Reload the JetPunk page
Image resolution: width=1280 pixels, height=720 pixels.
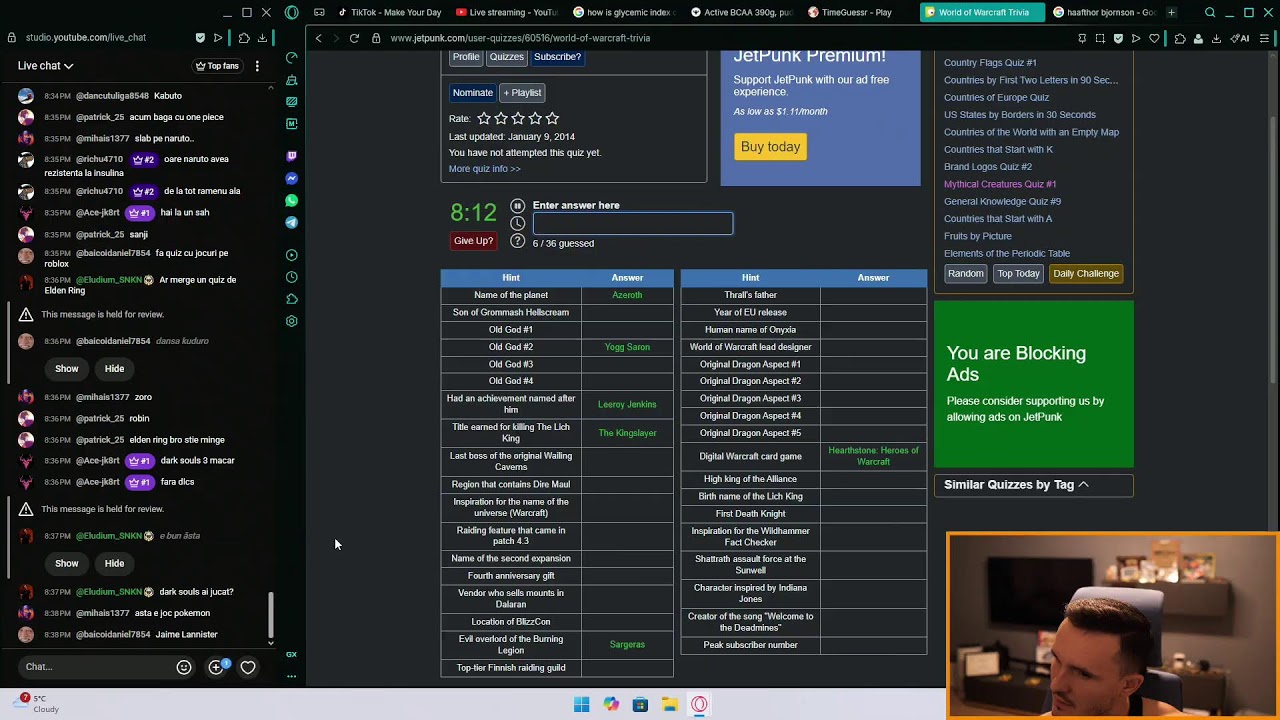pos(354,38)
